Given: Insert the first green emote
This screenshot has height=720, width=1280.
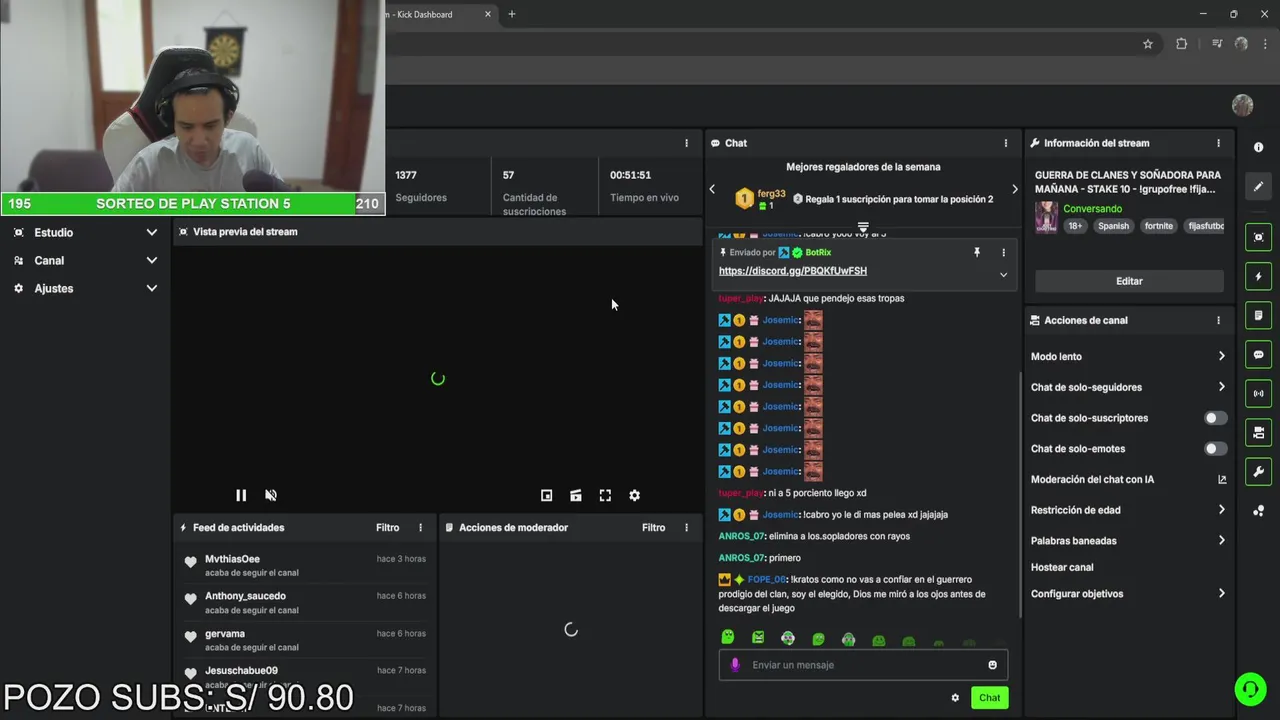Looking at the screenshot, I should coord(728,638).
